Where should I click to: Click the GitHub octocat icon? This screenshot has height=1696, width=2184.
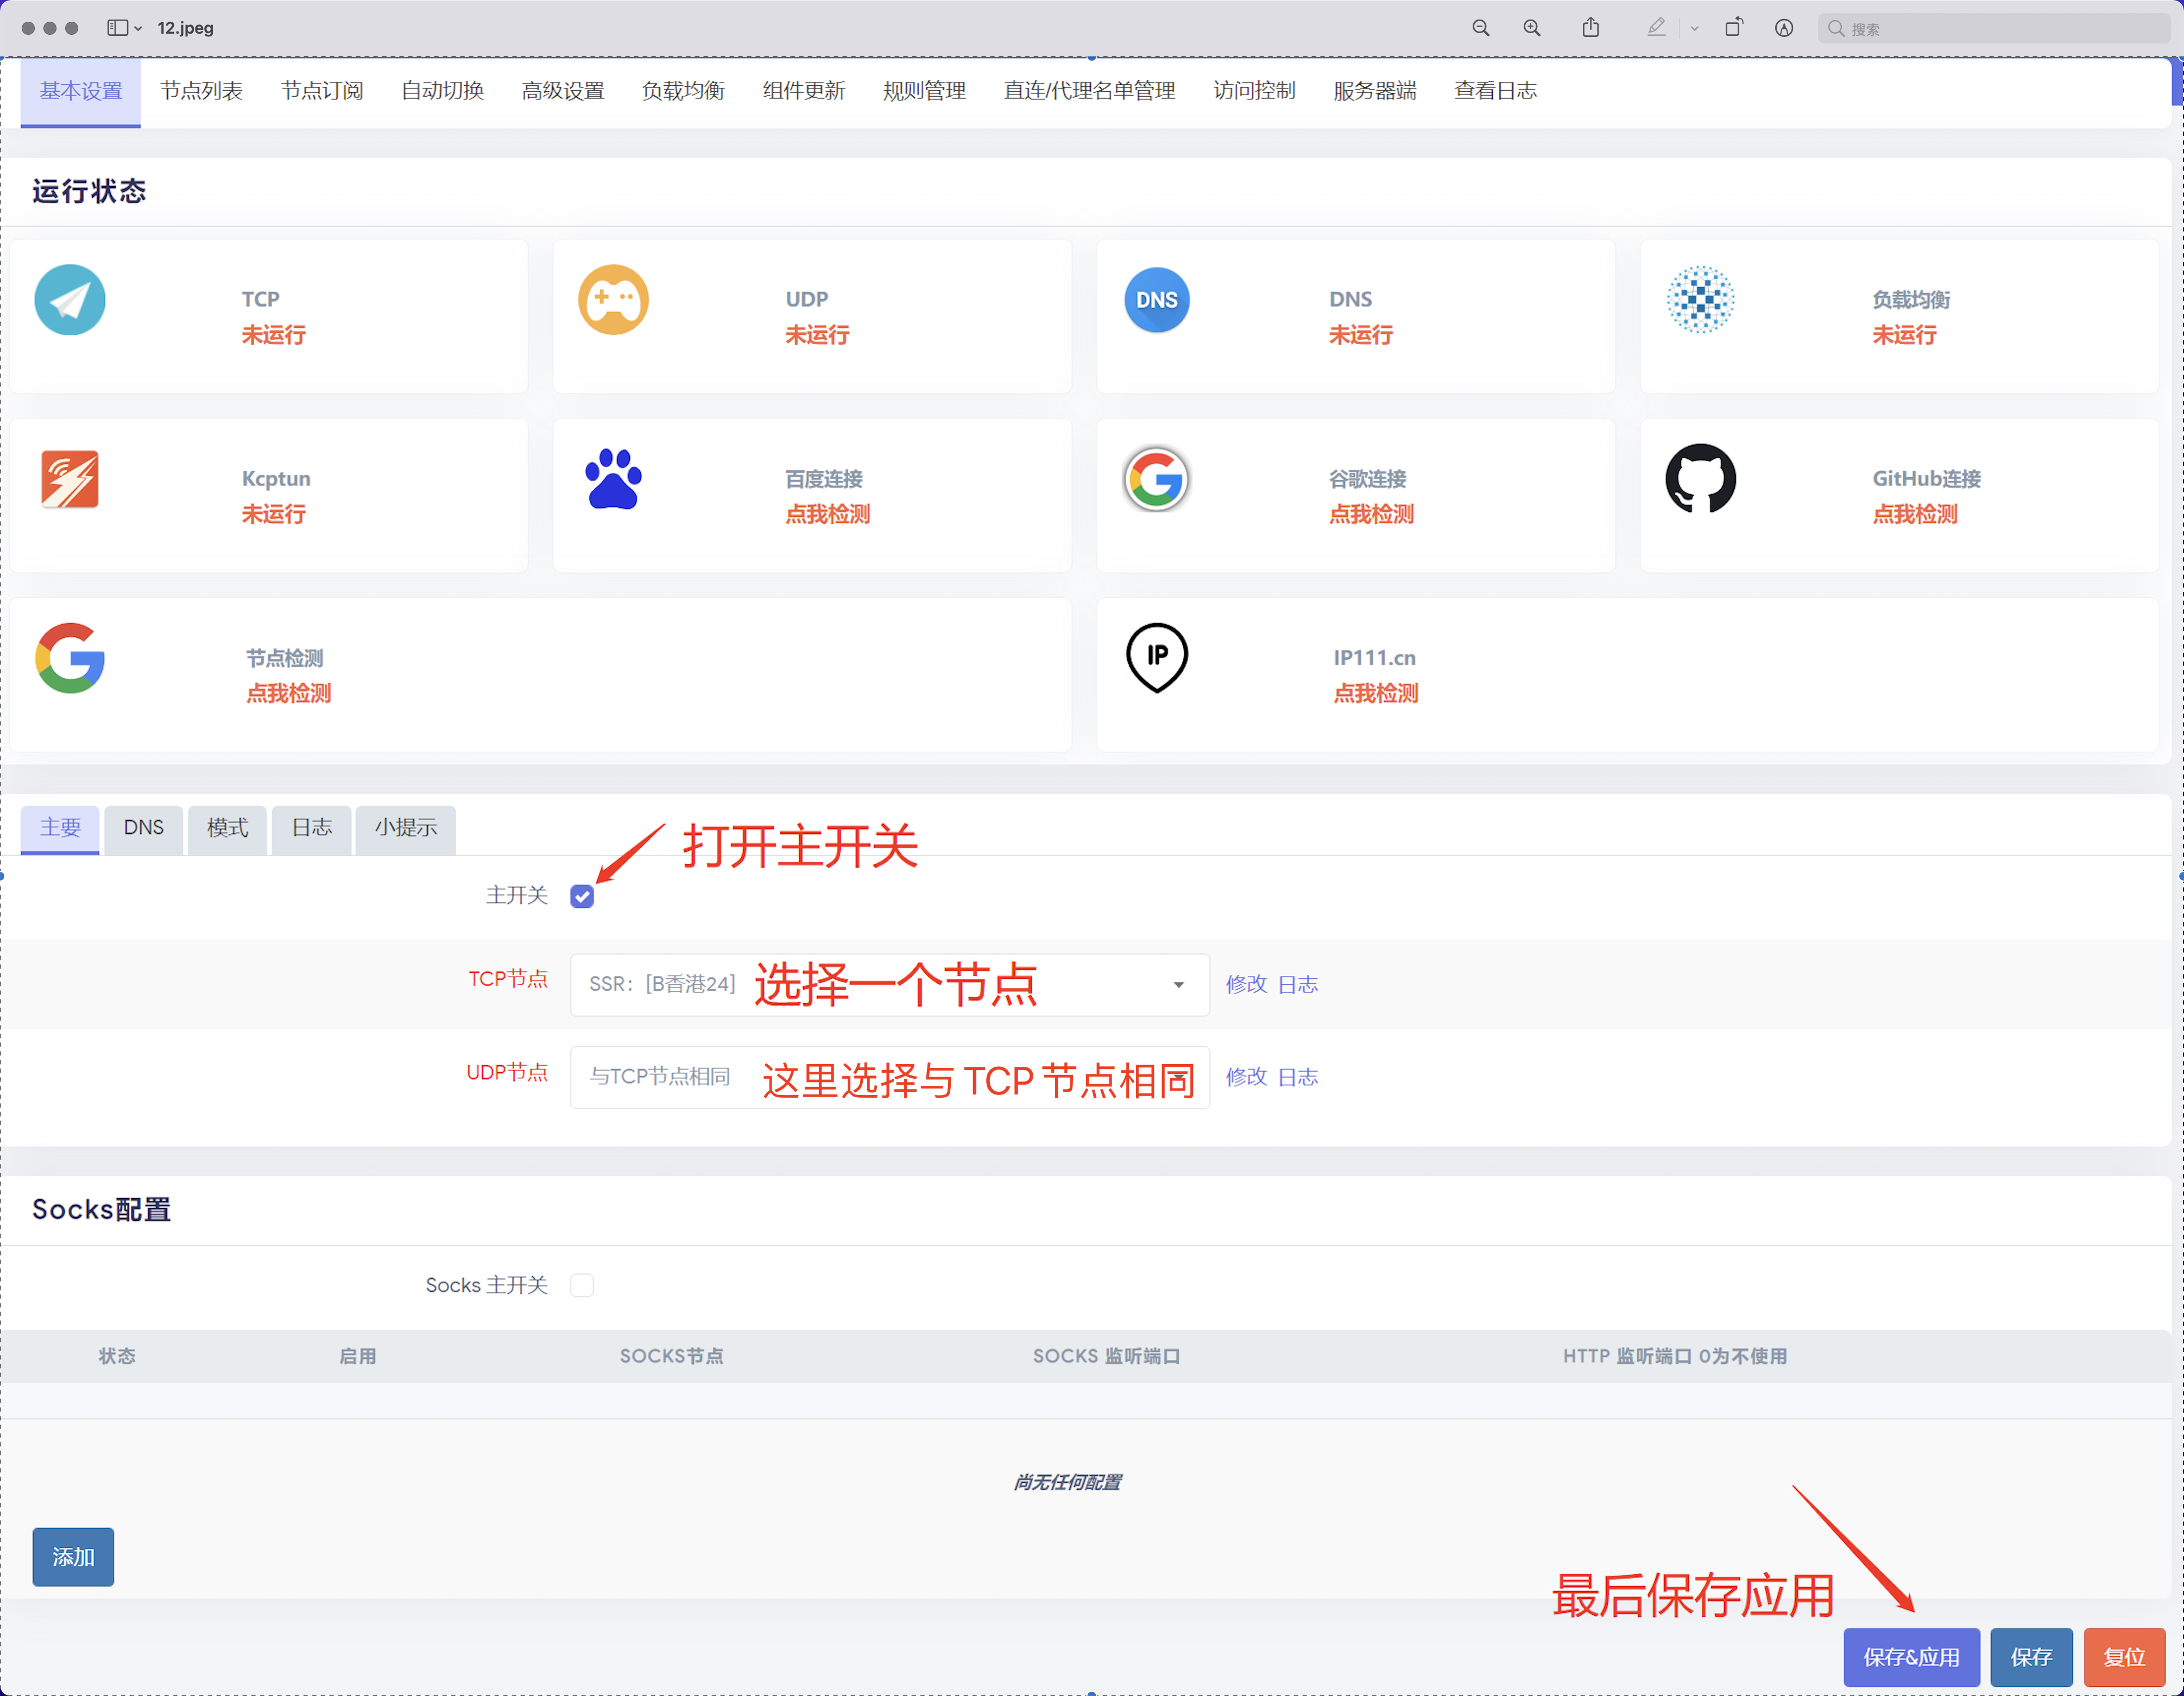pos(1700,479)
